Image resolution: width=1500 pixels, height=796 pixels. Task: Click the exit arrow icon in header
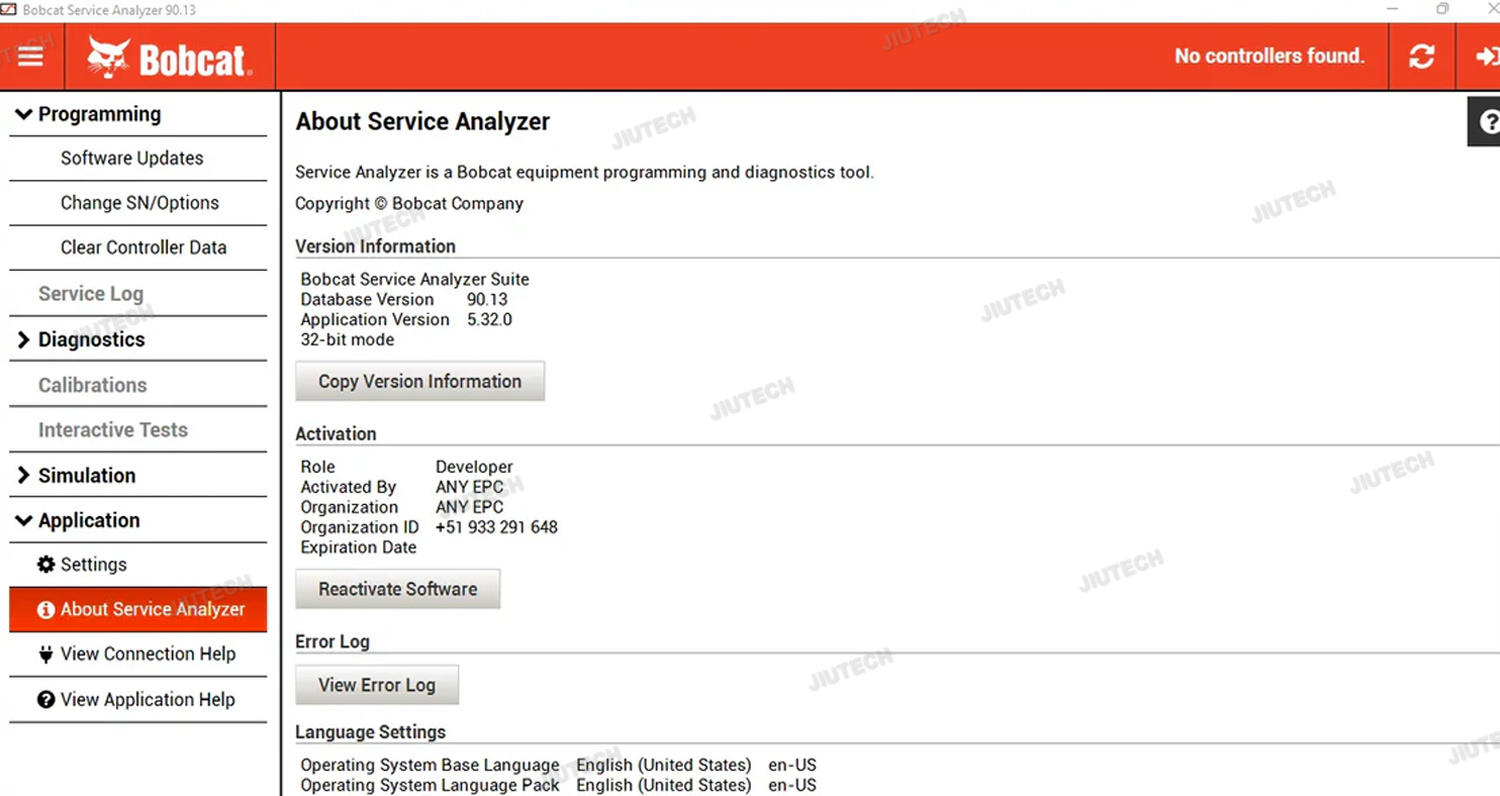[1487, 57]
